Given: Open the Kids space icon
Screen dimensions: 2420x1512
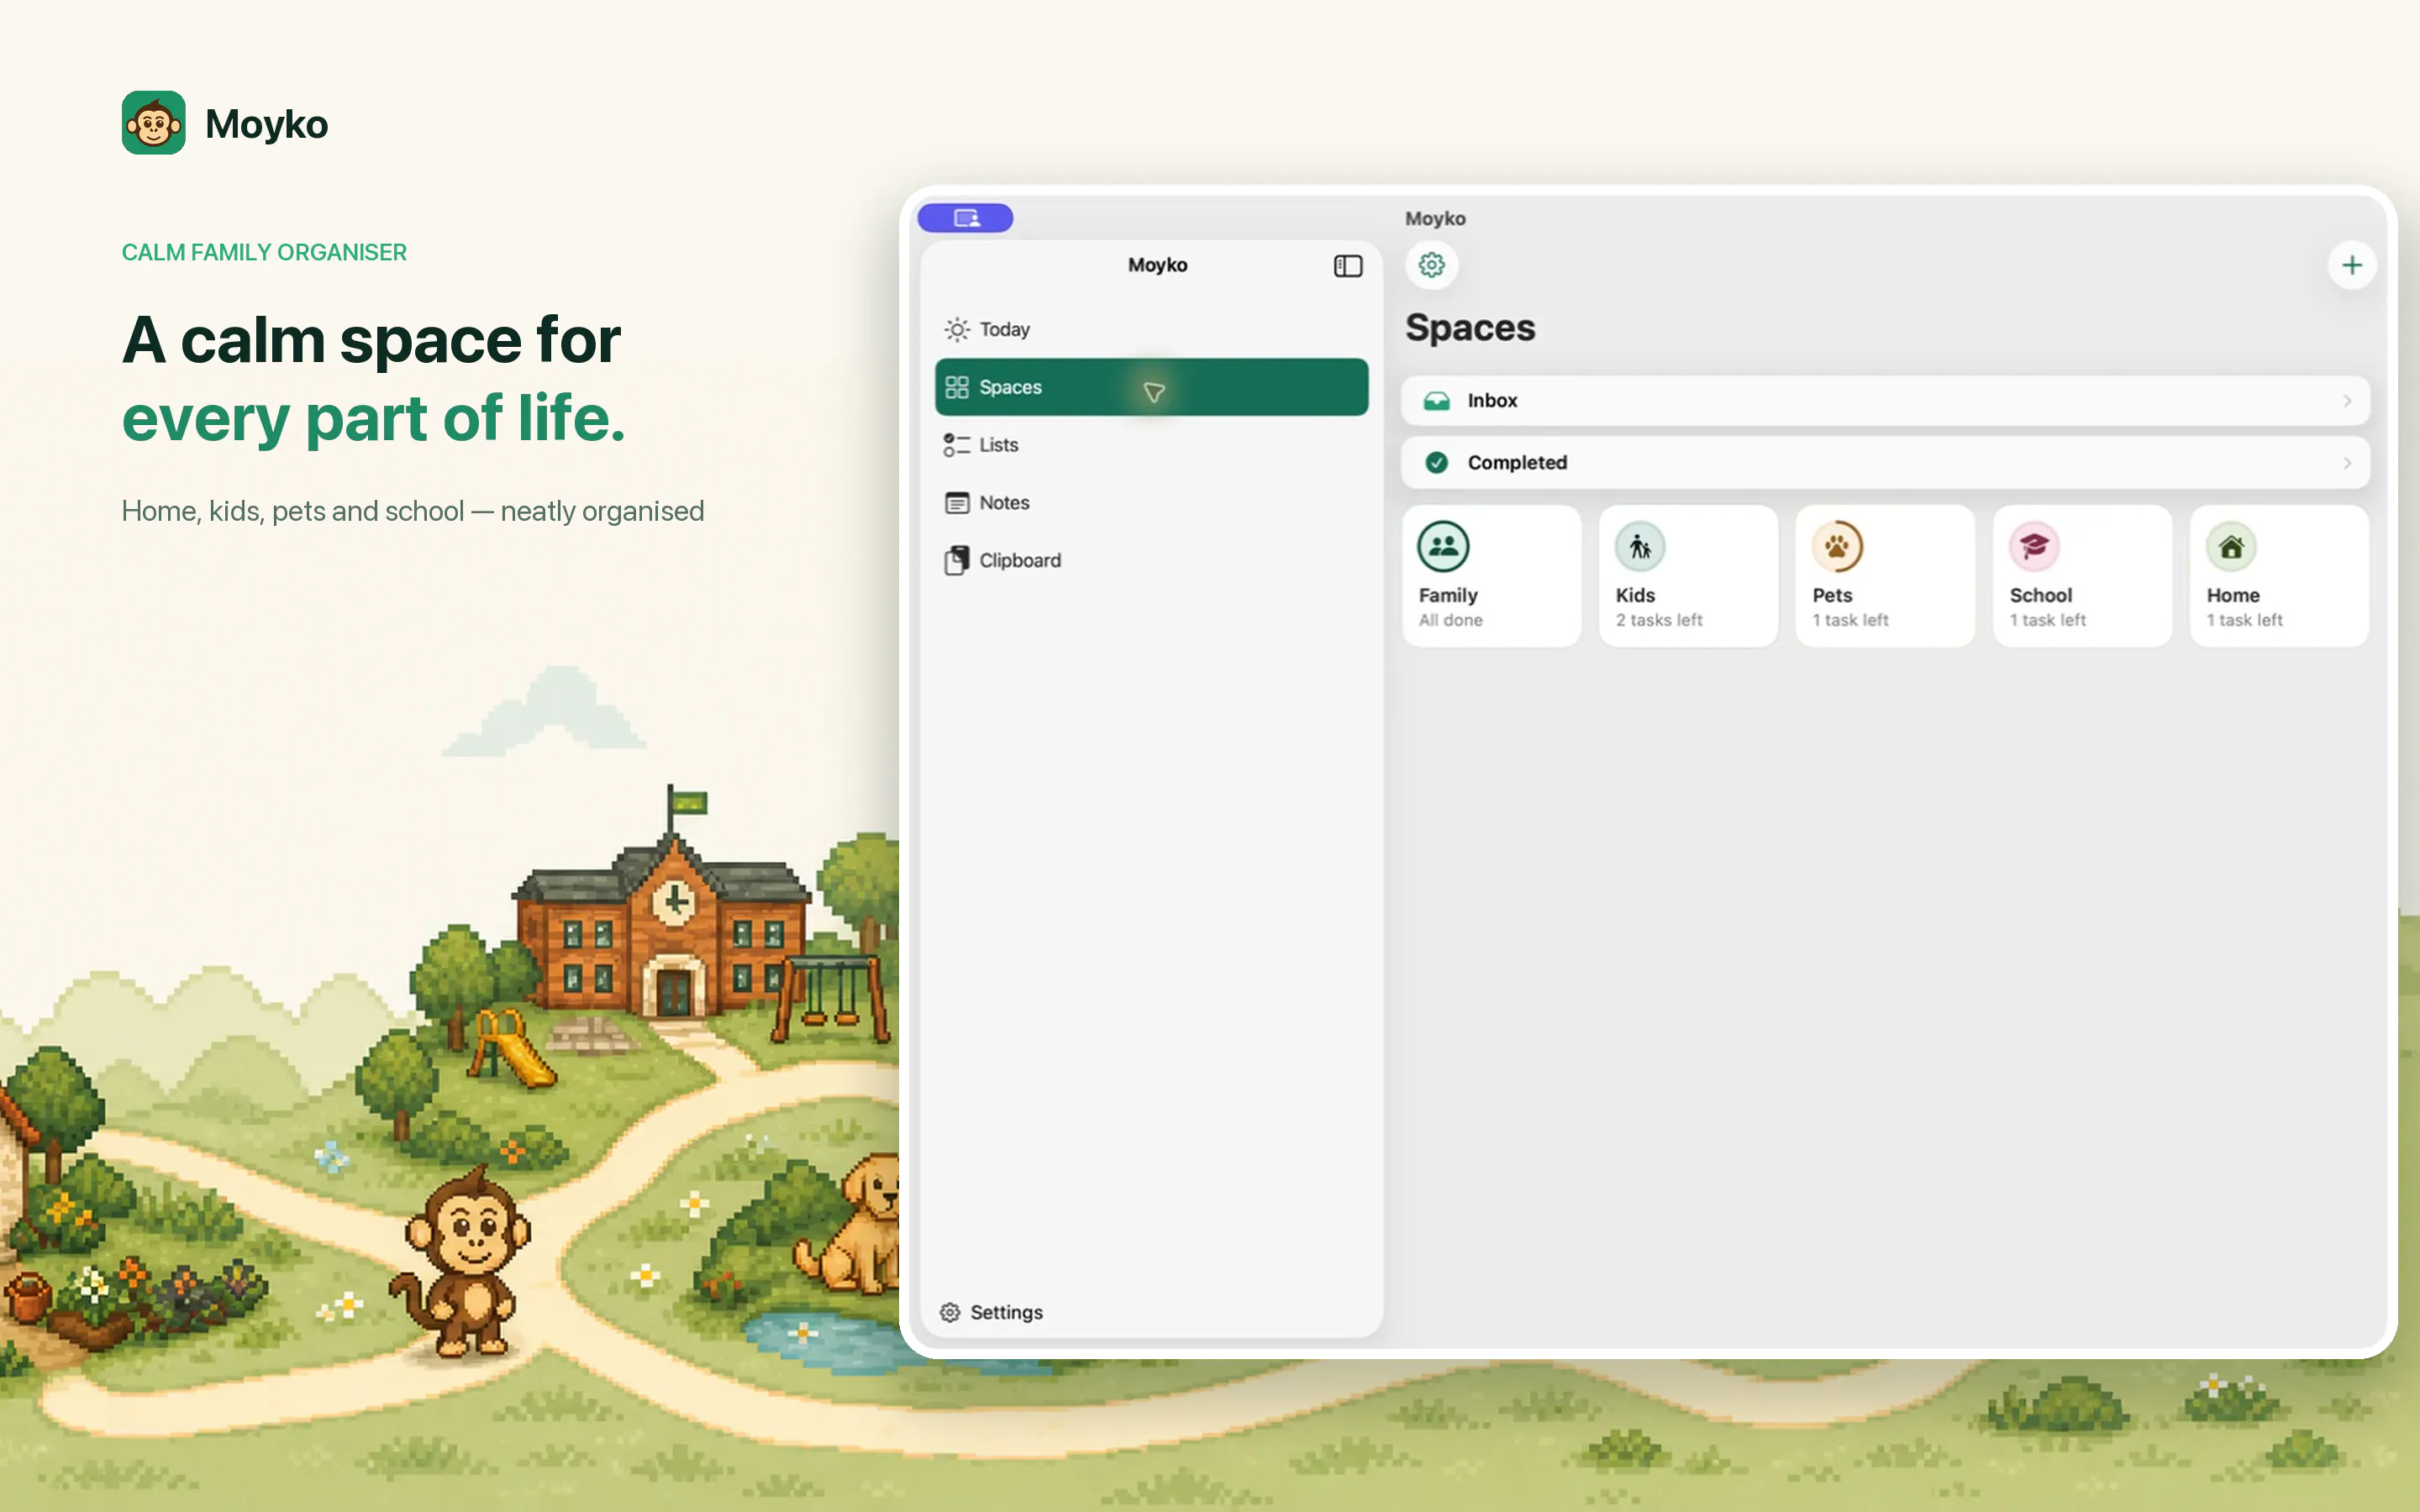Looking at the screenshot, I should tap(1640, 547).
